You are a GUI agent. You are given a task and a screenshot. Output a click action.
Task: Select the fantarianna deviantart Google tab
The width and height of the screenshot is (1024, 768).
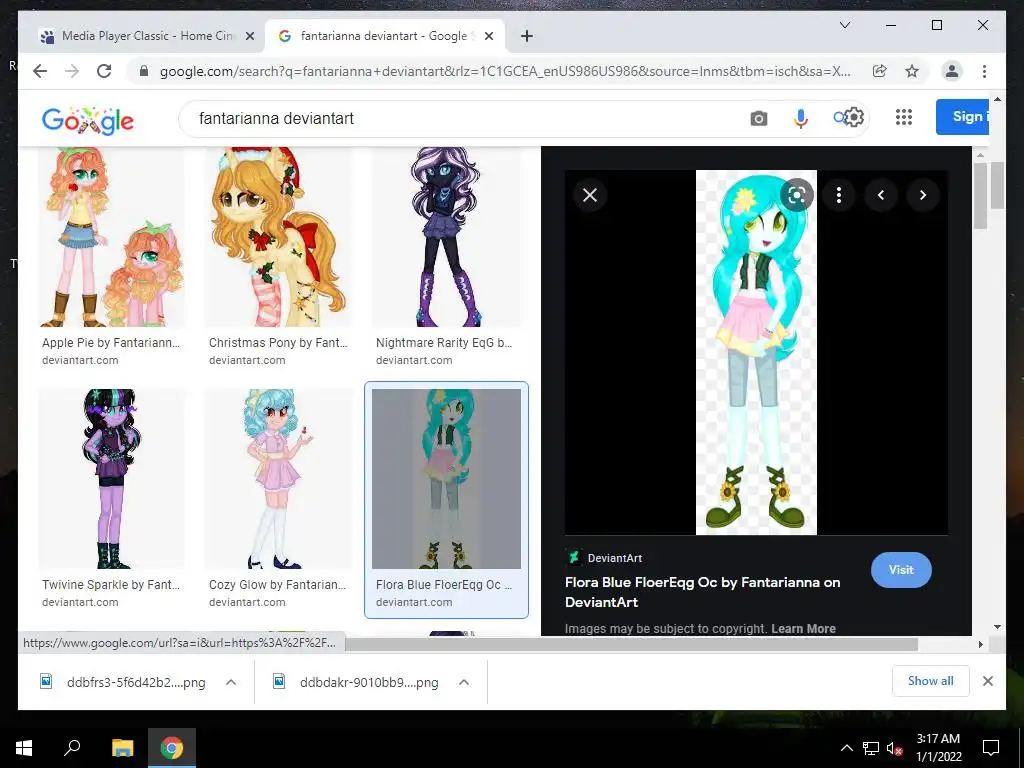pos(383,36)
